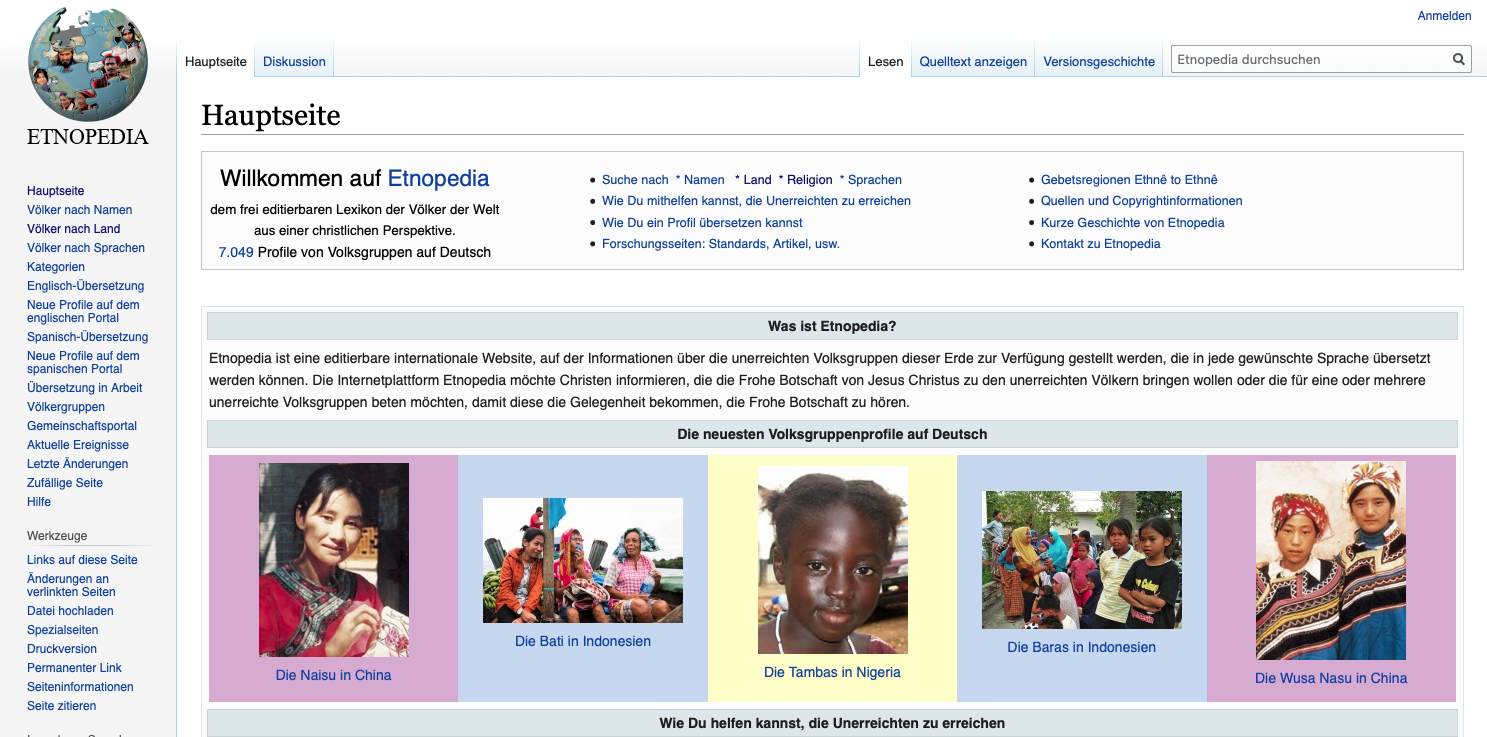Click the Sprachen search link in welcome box

(x=875, y=180)
